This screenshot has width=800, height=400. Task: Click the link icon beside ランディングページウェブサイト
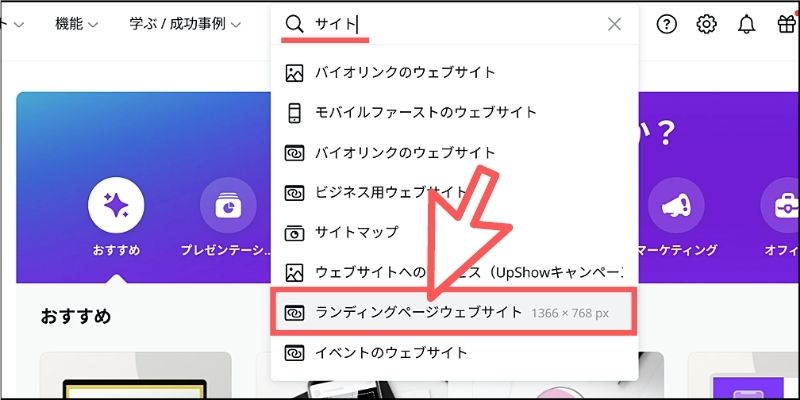coord(294,312)
